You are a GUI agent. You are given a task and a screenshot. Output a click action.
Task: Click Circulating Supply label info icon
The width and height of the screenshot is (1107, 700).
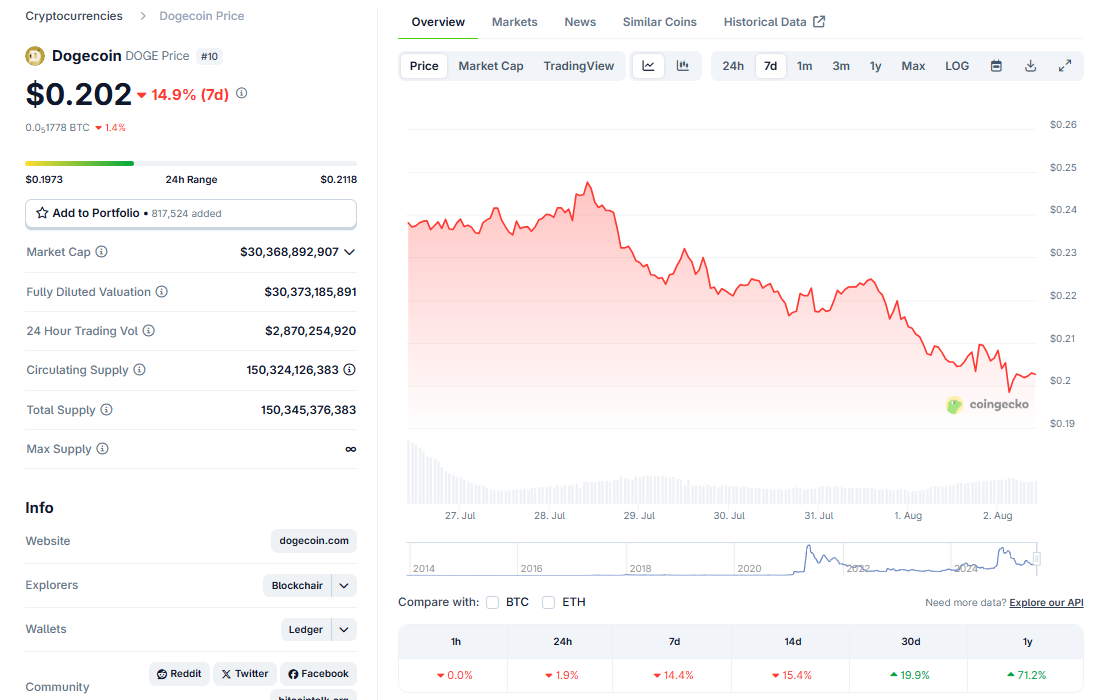pos(140,370)
